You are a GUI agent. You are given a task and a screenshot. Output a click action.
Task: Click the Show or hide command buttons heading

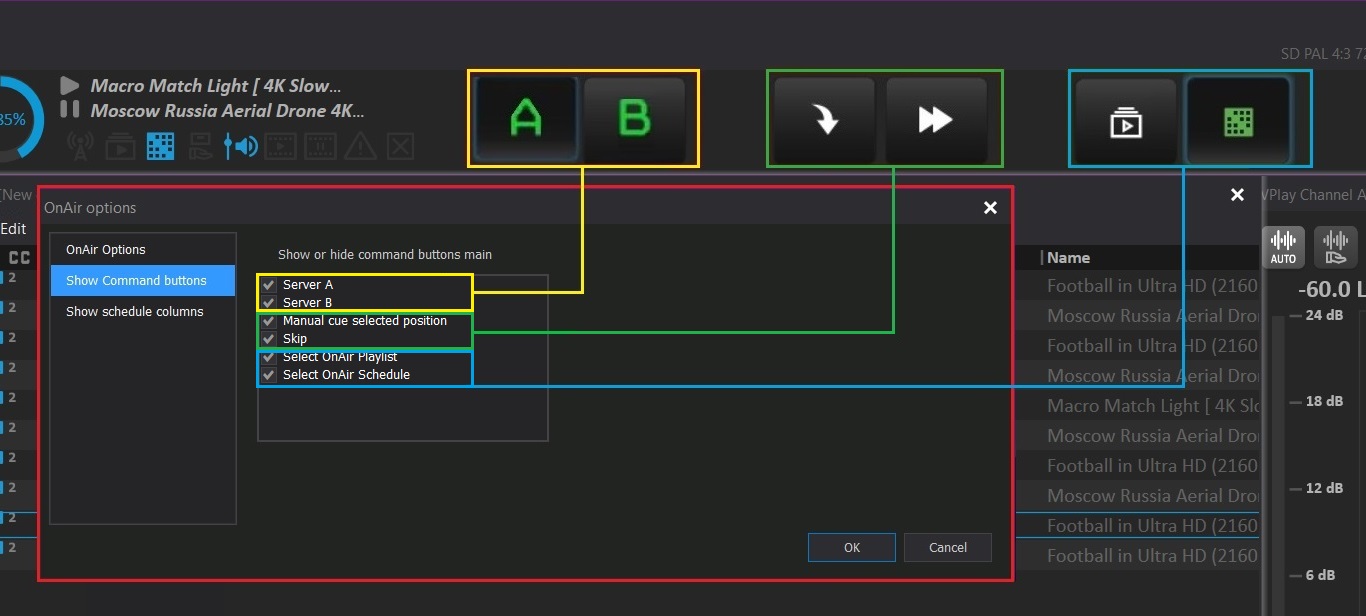pos(385,255)
